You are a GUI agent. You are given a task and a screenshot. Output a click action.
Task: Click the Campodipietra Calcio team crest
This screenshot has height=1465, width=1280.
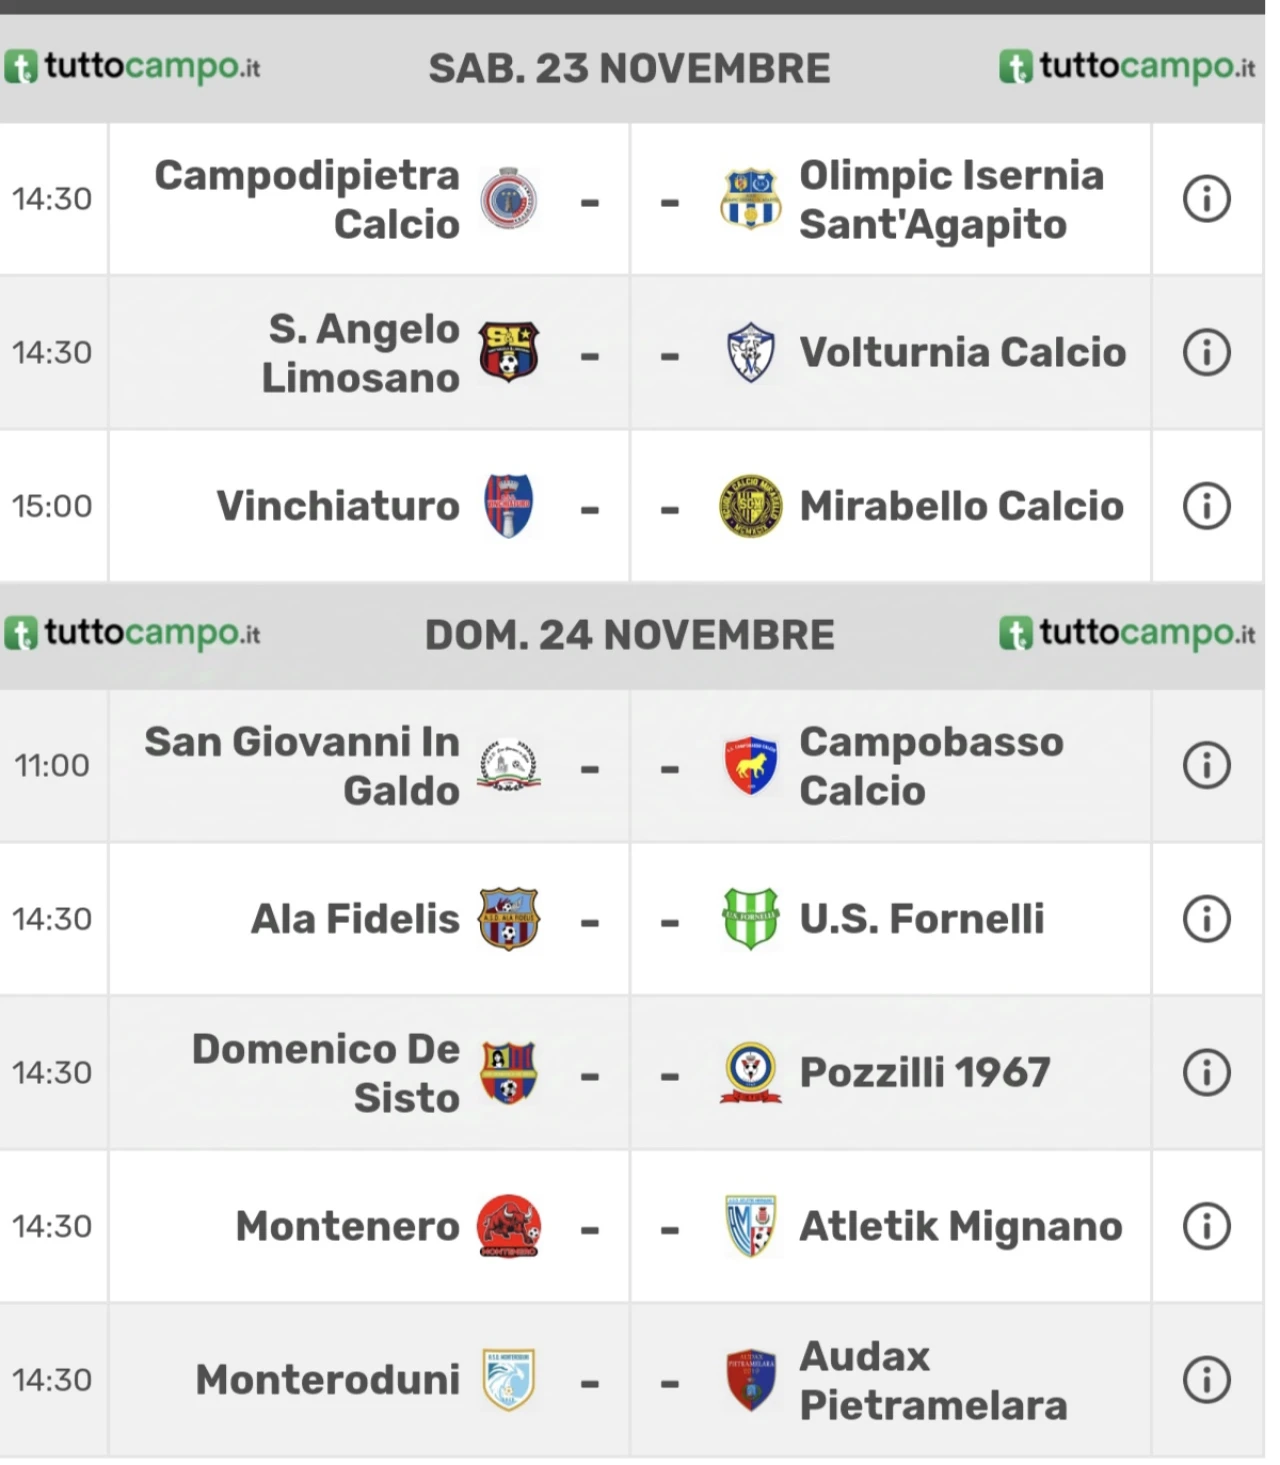pyautogui.click(x=509, y=199)
